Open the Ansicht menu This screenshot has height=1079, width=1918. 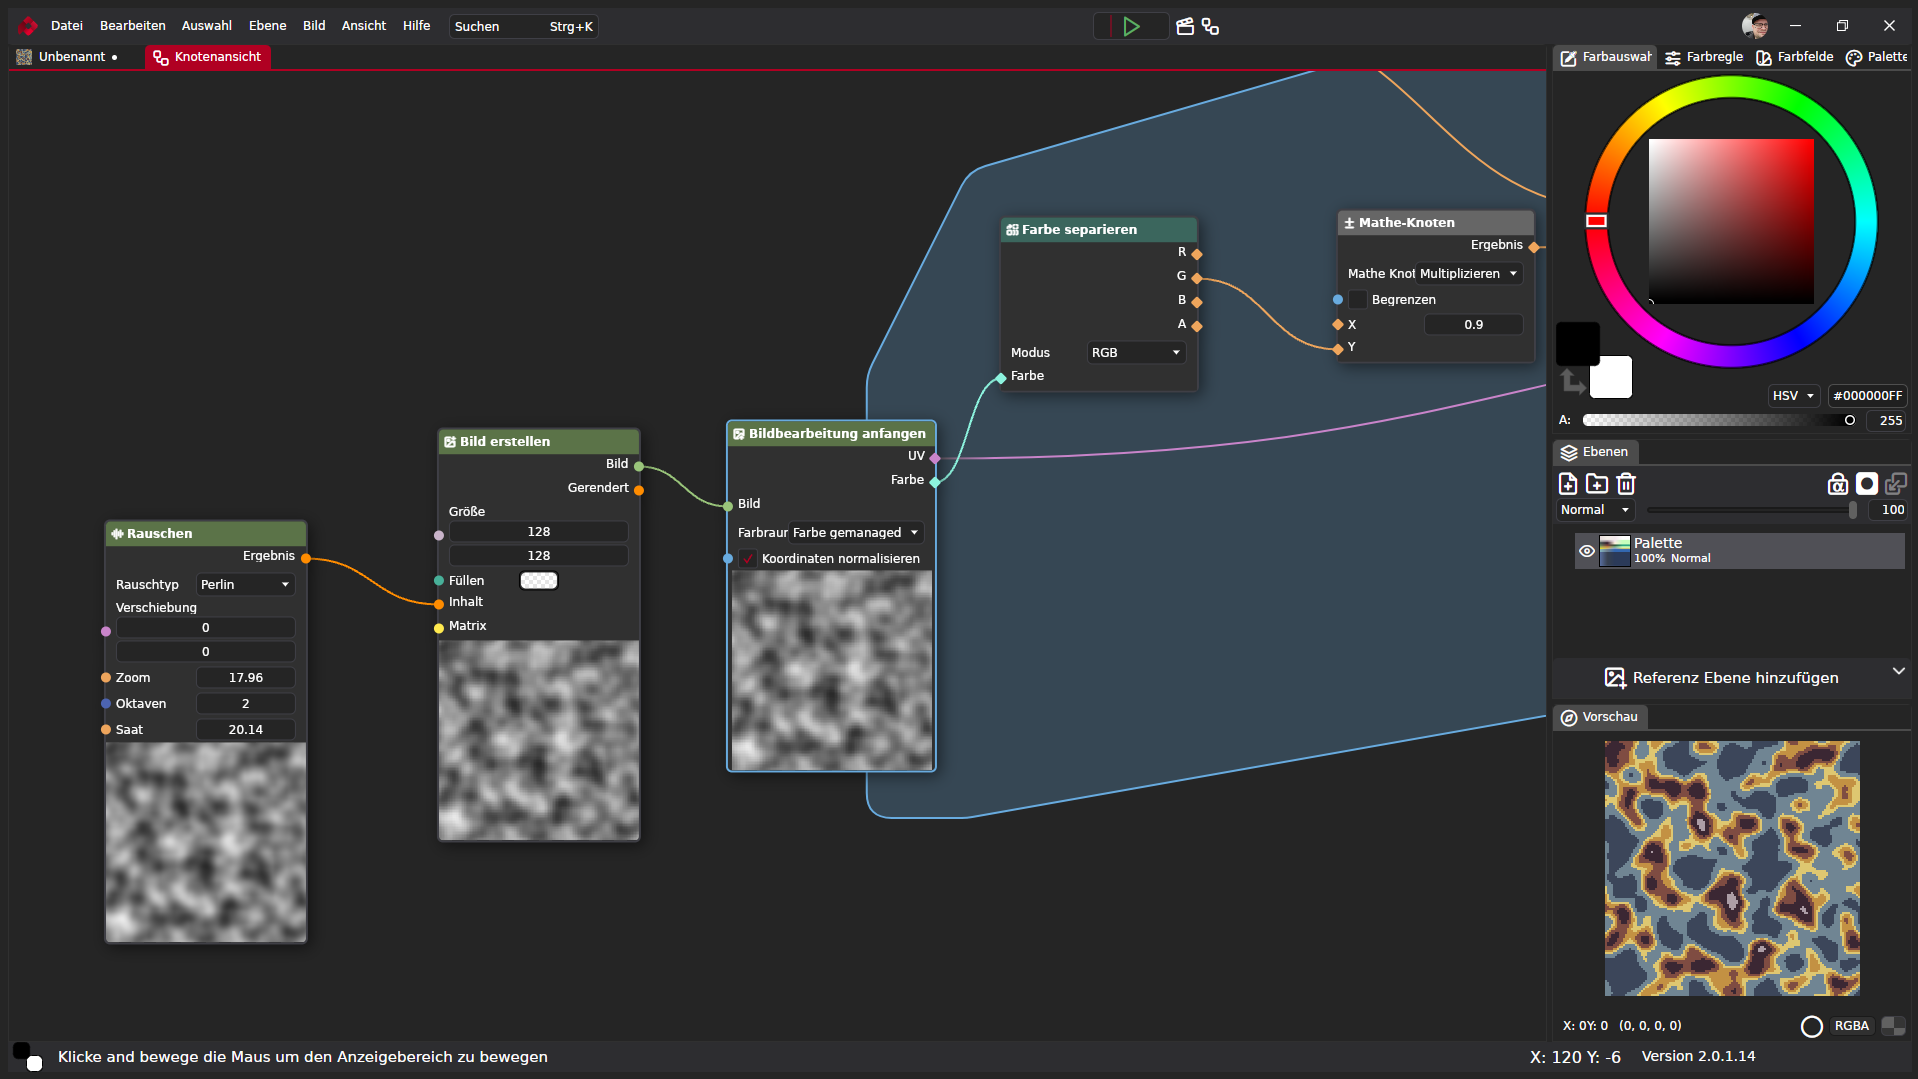[363, 26]
